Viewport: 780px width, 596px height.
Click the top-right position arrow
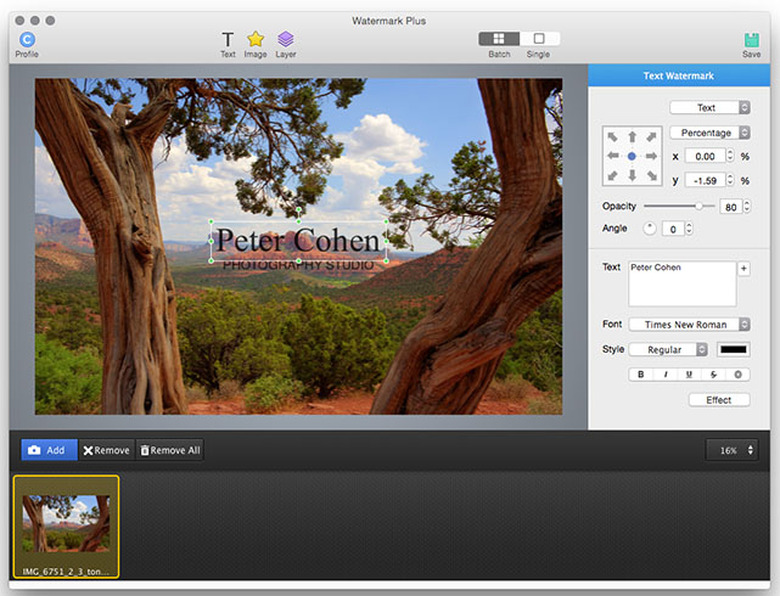click(x=652, y=137)
